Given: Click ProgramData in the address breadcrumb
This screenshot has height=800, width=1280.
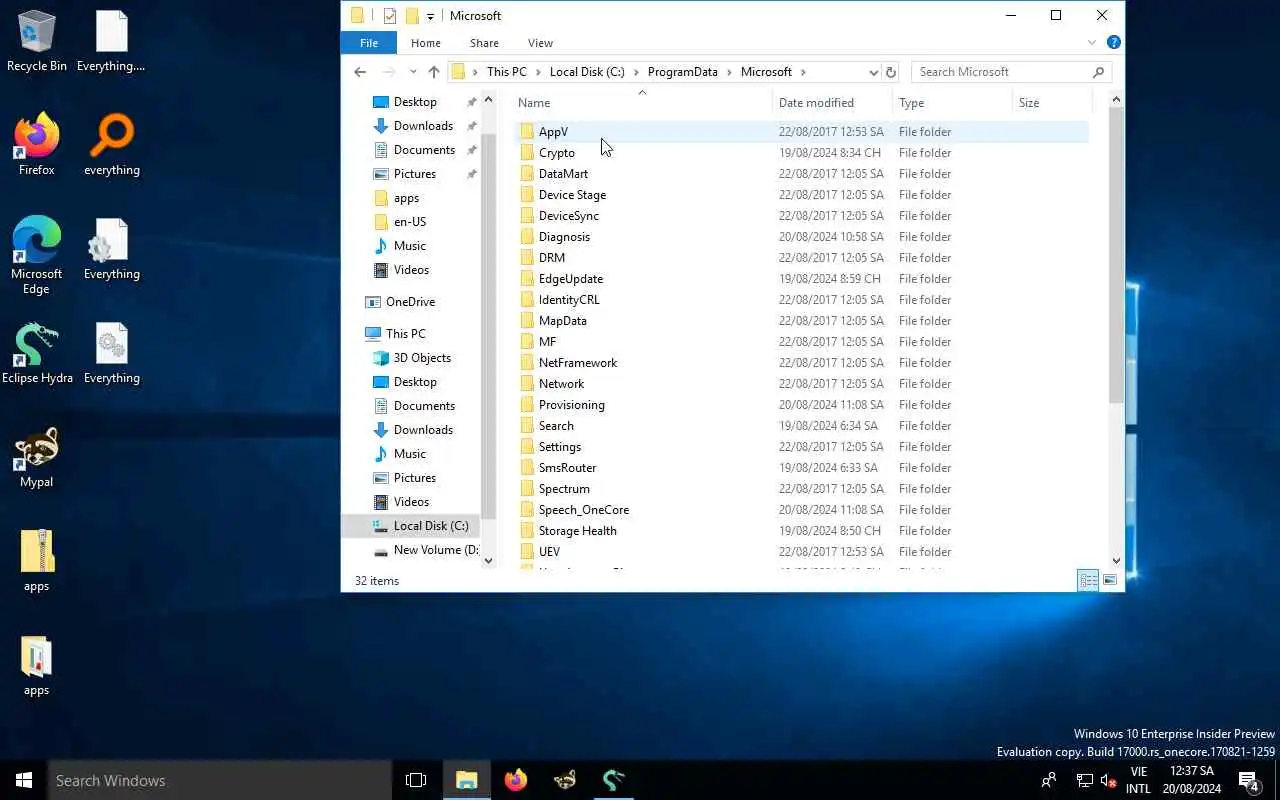Looking at the screenshot, I should (x=683, y=72).
